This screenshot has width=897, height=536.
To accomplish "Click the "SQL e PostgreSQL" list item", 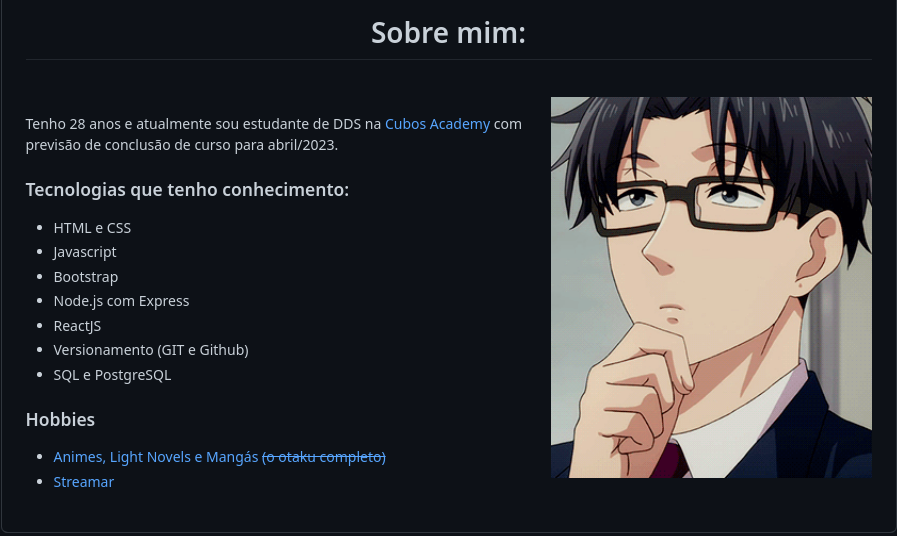I will click(112, 375).
